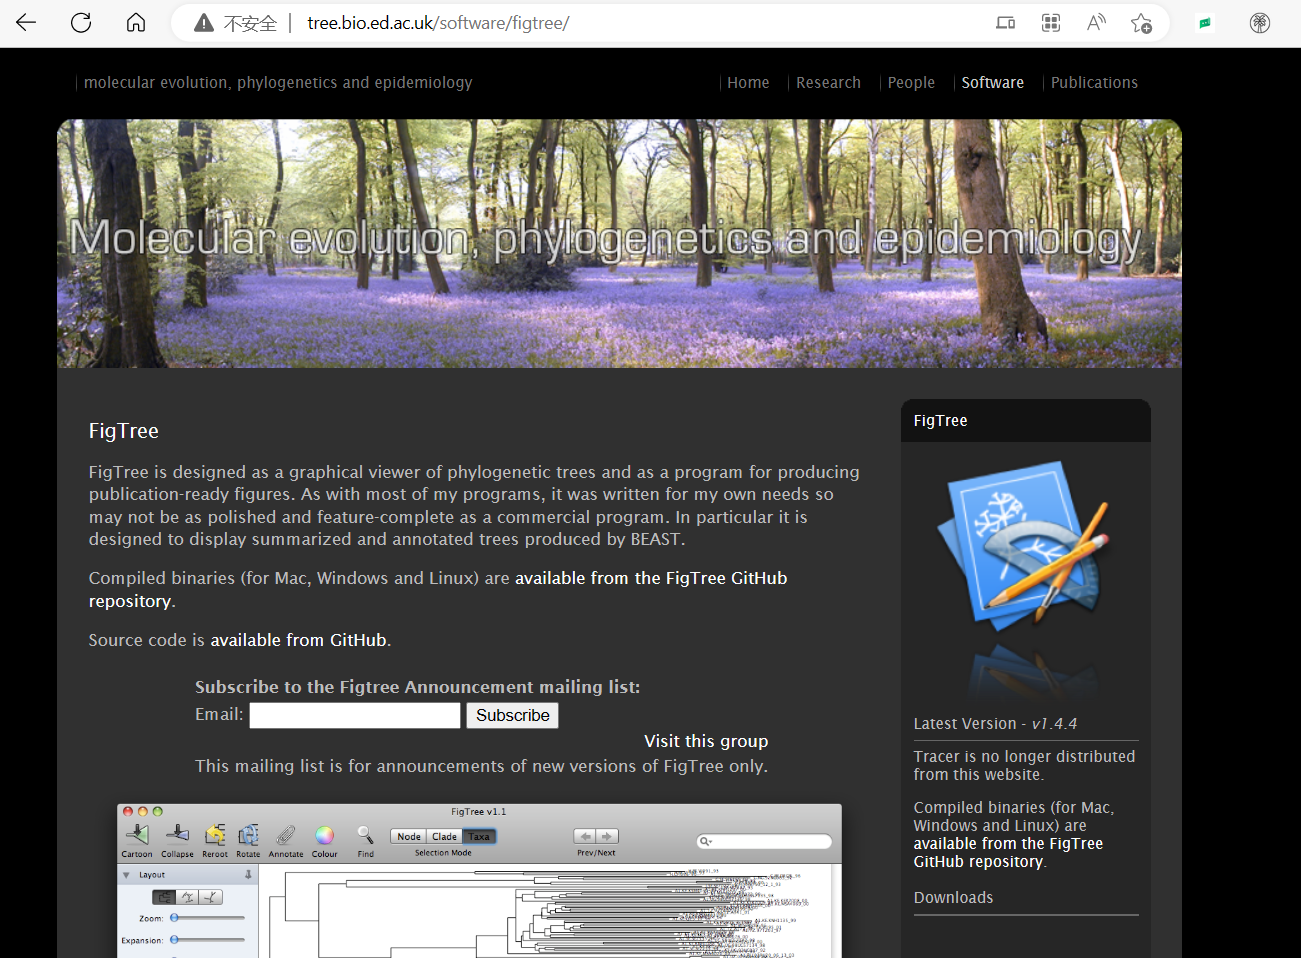This screenshot has width=1301, height=958.
Task: Click the search field in FigTree screenshot
Action: tap(764, 841)
